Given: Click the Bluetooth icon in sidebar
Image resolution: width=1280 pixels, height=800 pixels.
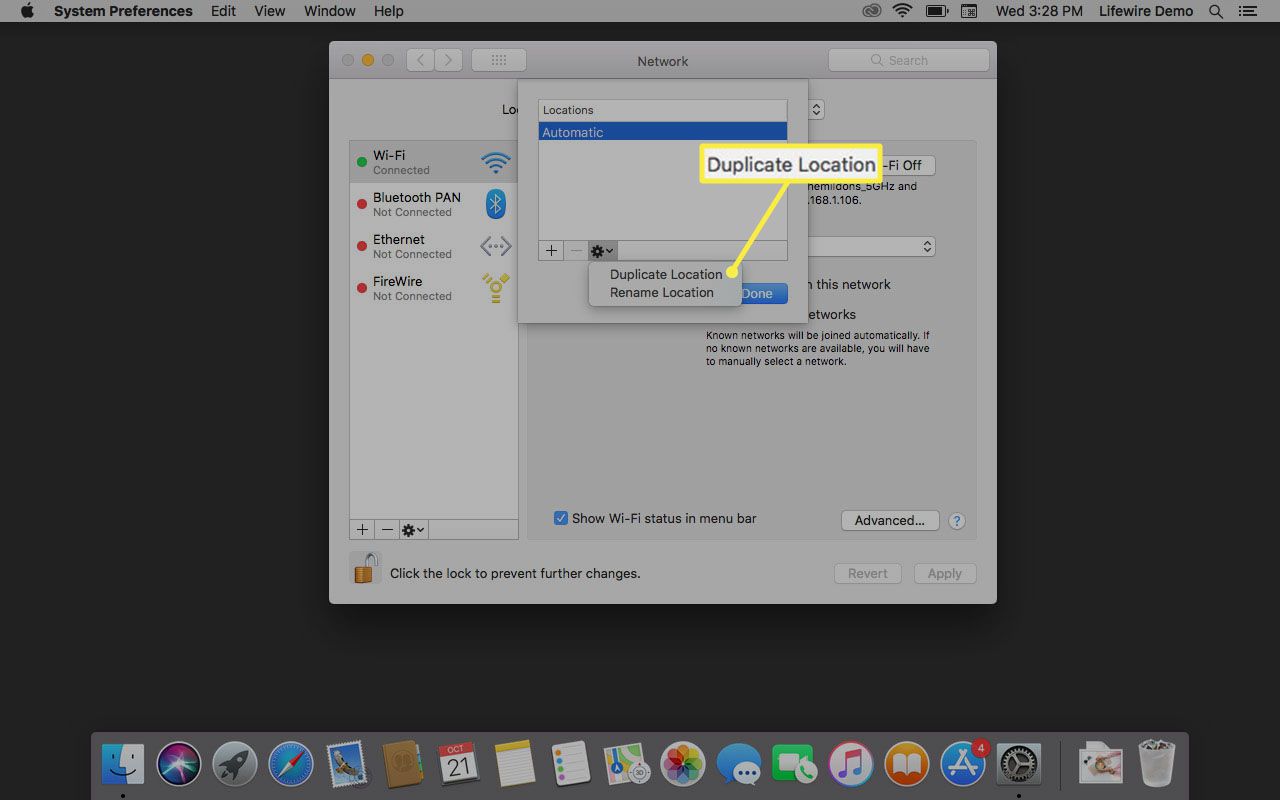Looking at the screenshot, I should tap(495, 204).
